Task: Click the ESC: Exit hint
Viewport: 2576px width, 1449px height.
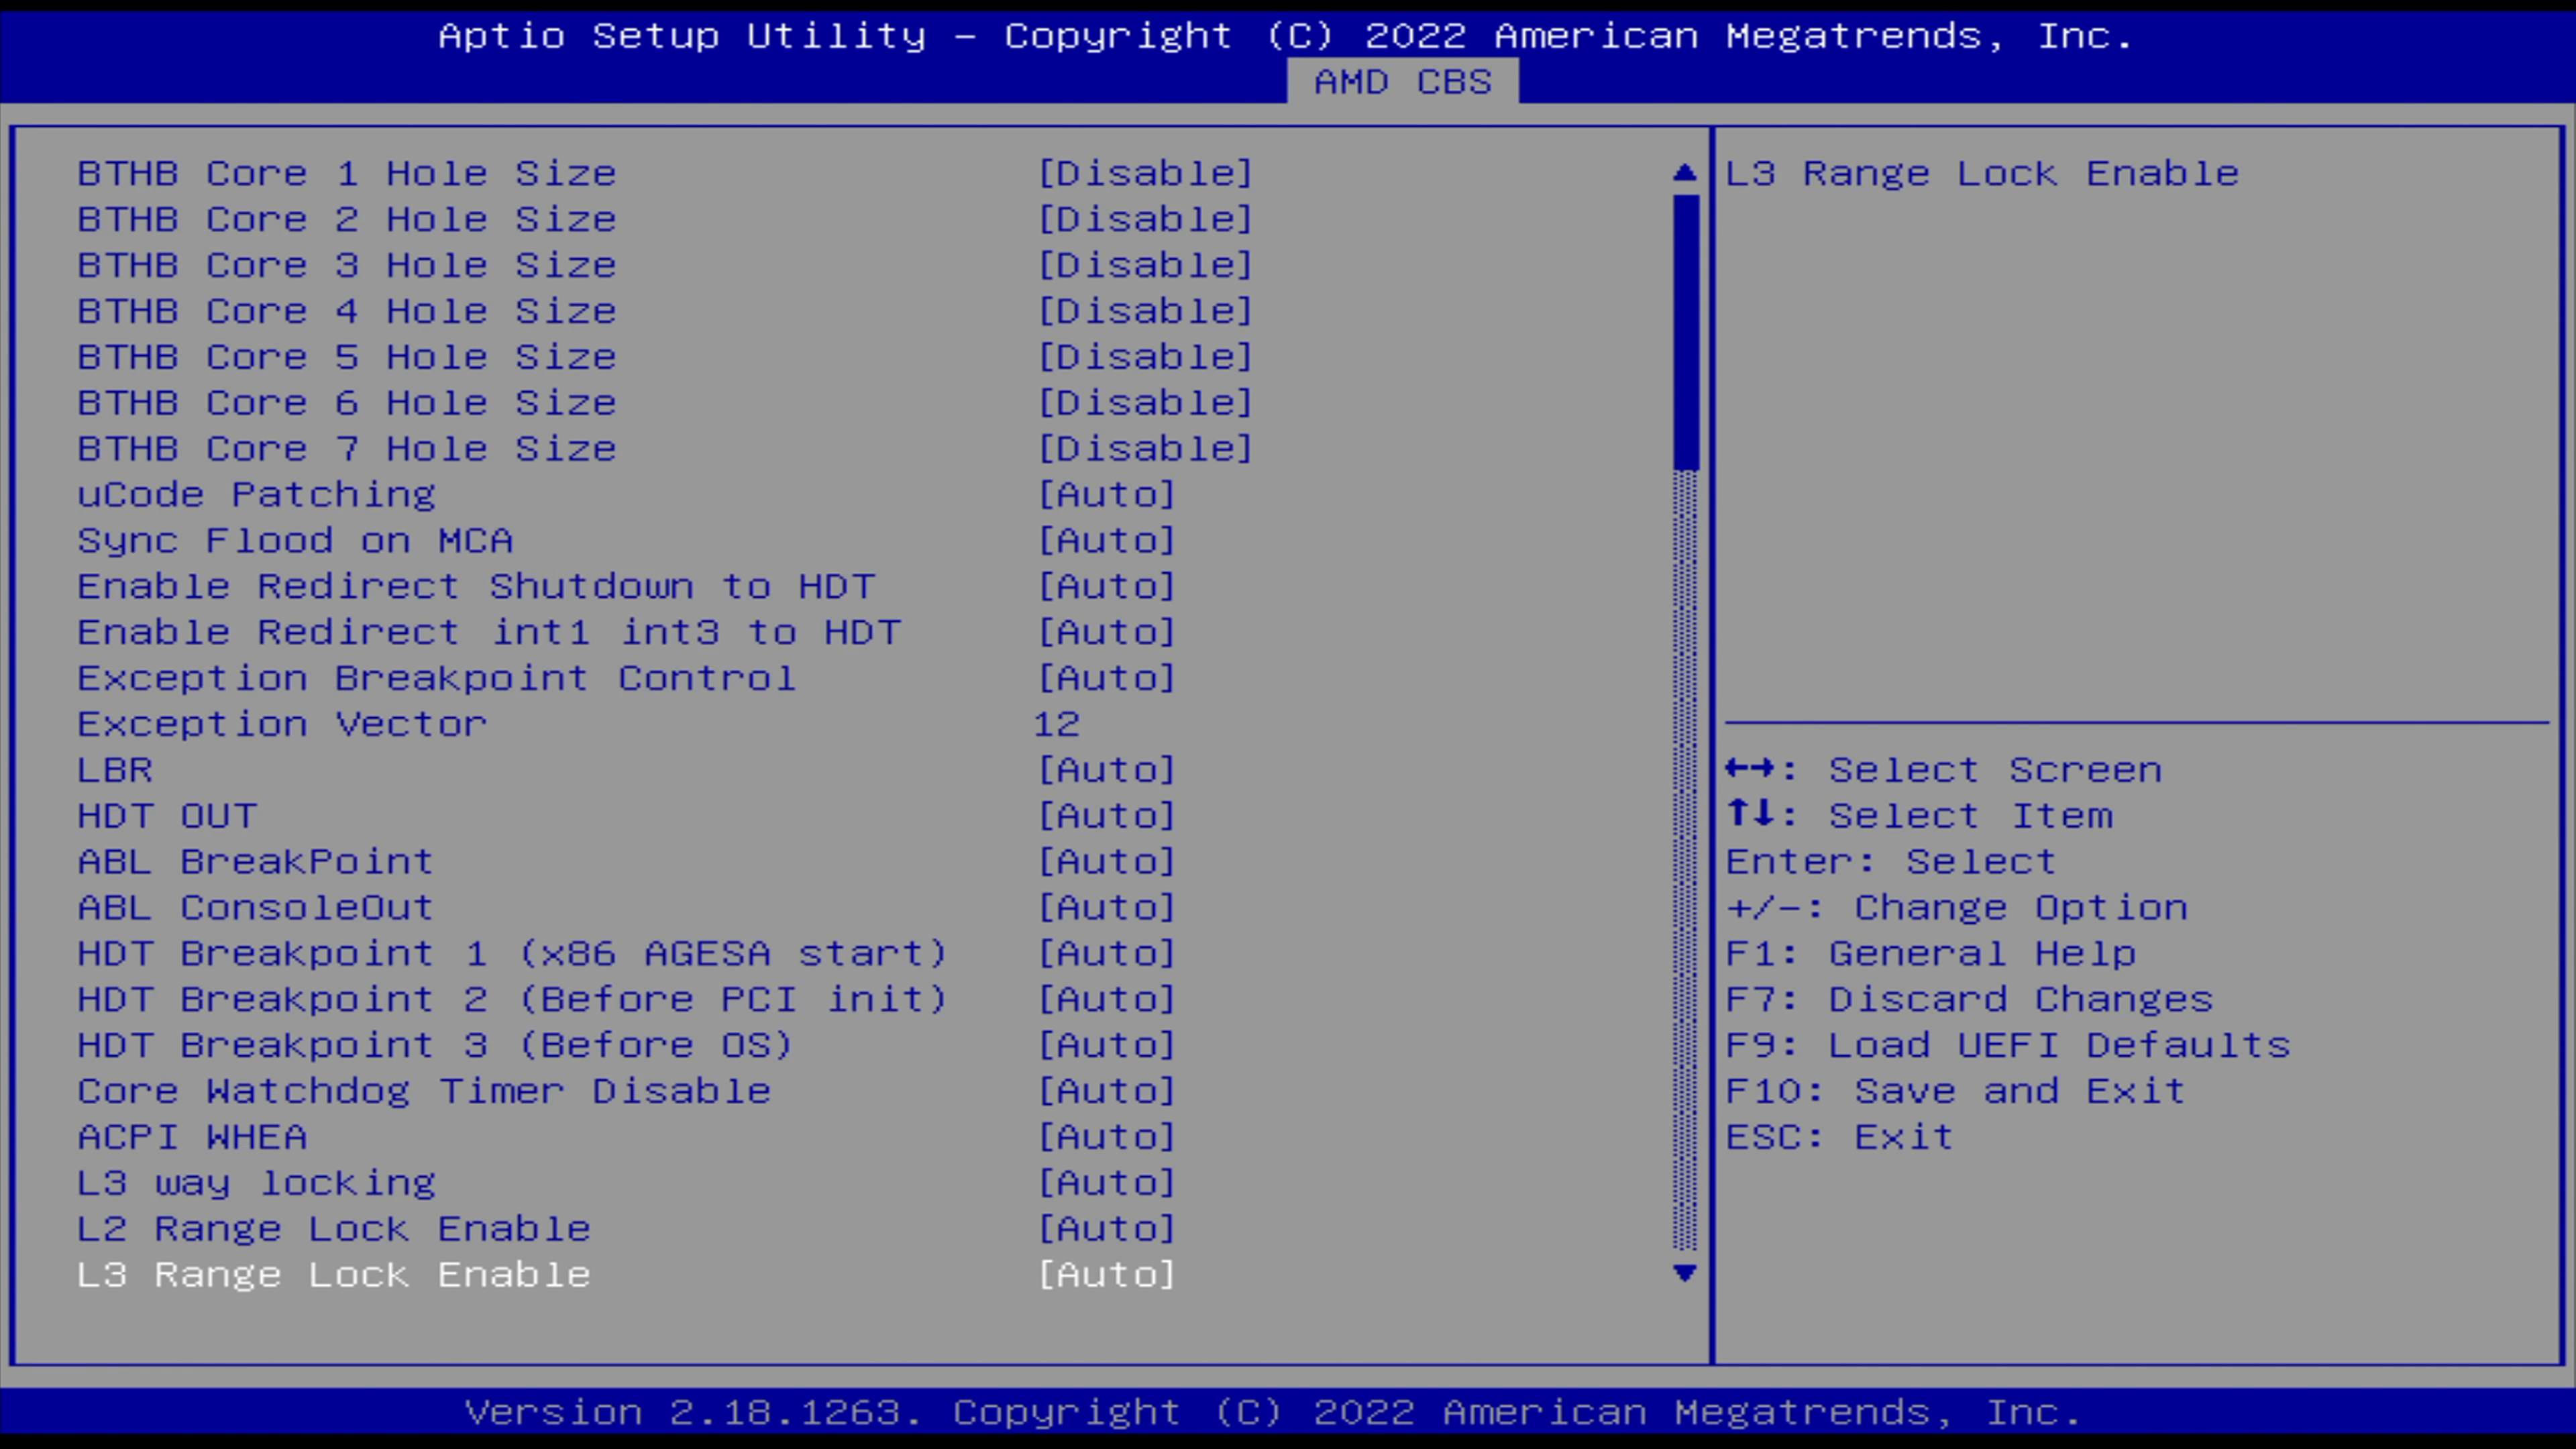Action: [1840, 1138]
